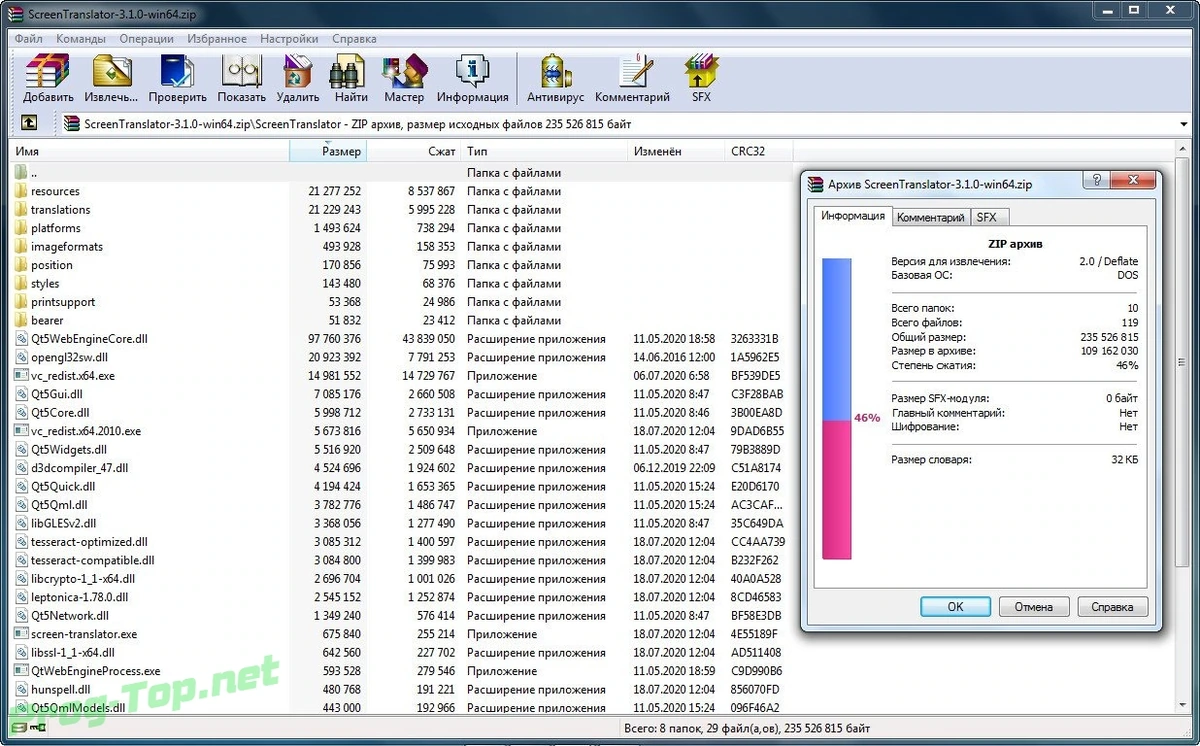
Task: Select the position folder row
Action: point(401,265)
